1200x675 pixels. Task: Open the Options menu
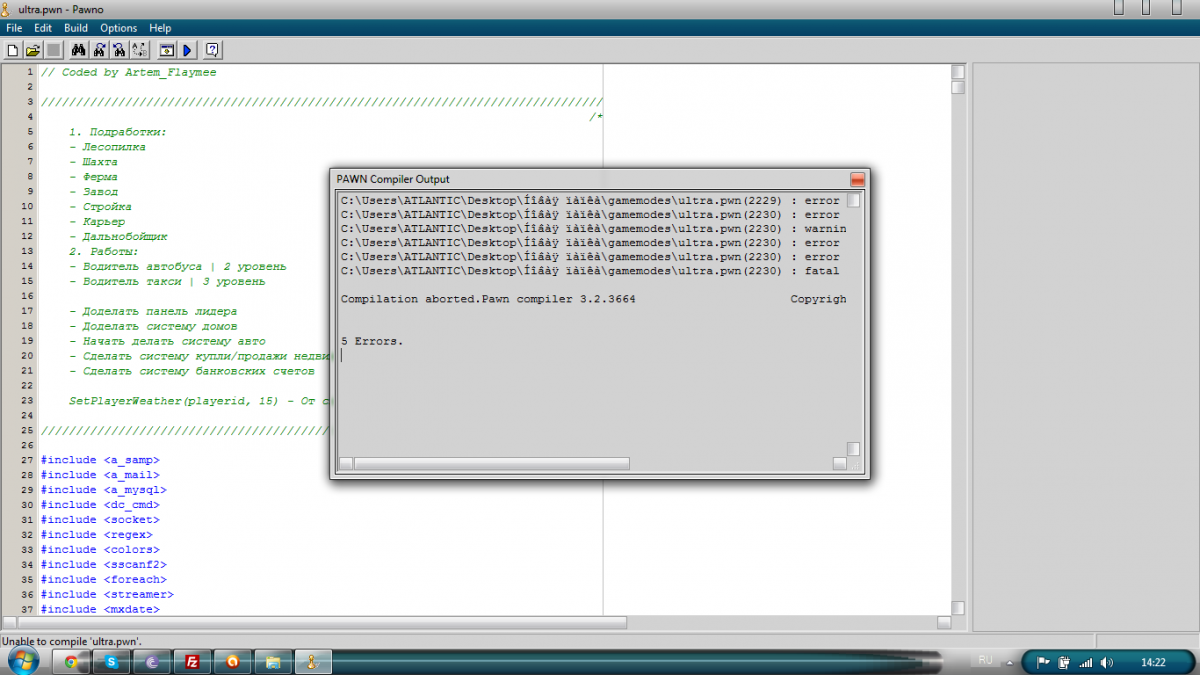(x=118, y=28)
